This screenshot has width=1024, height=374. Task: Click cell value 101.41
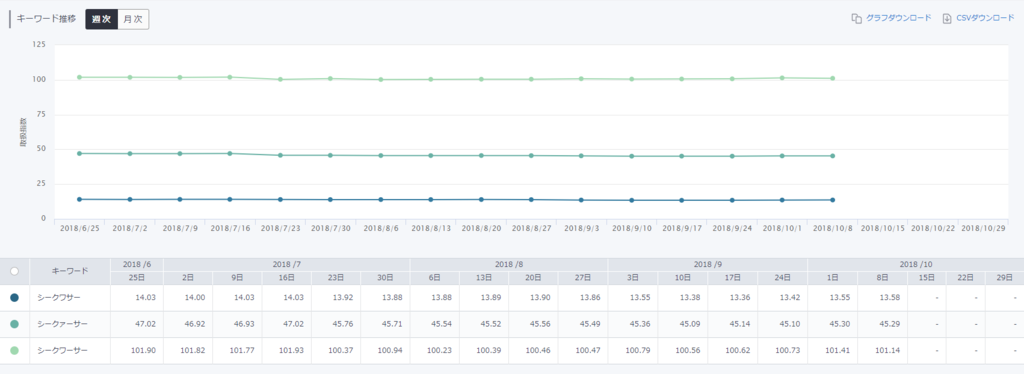pos(838,351)
